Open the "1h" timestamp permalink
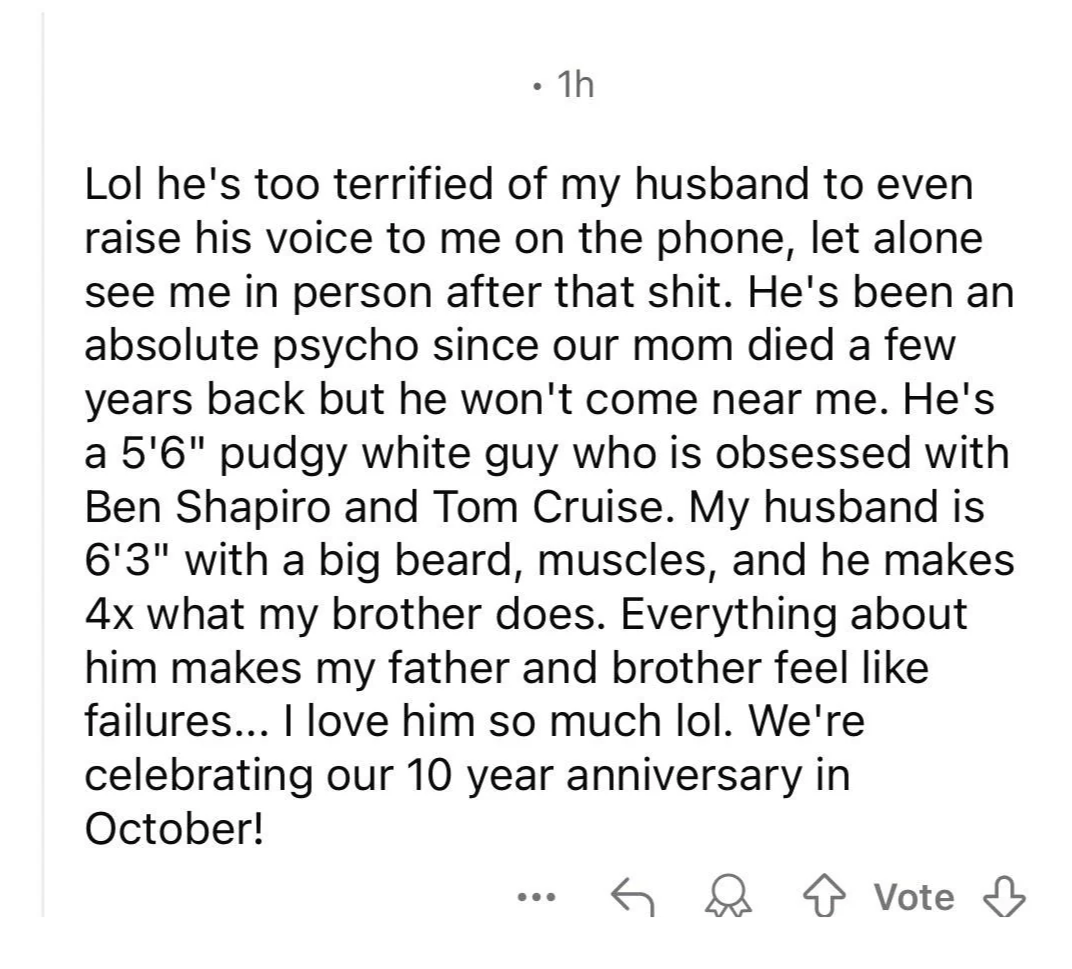Viewport: 1072px width, 969px height. (576, 85)
